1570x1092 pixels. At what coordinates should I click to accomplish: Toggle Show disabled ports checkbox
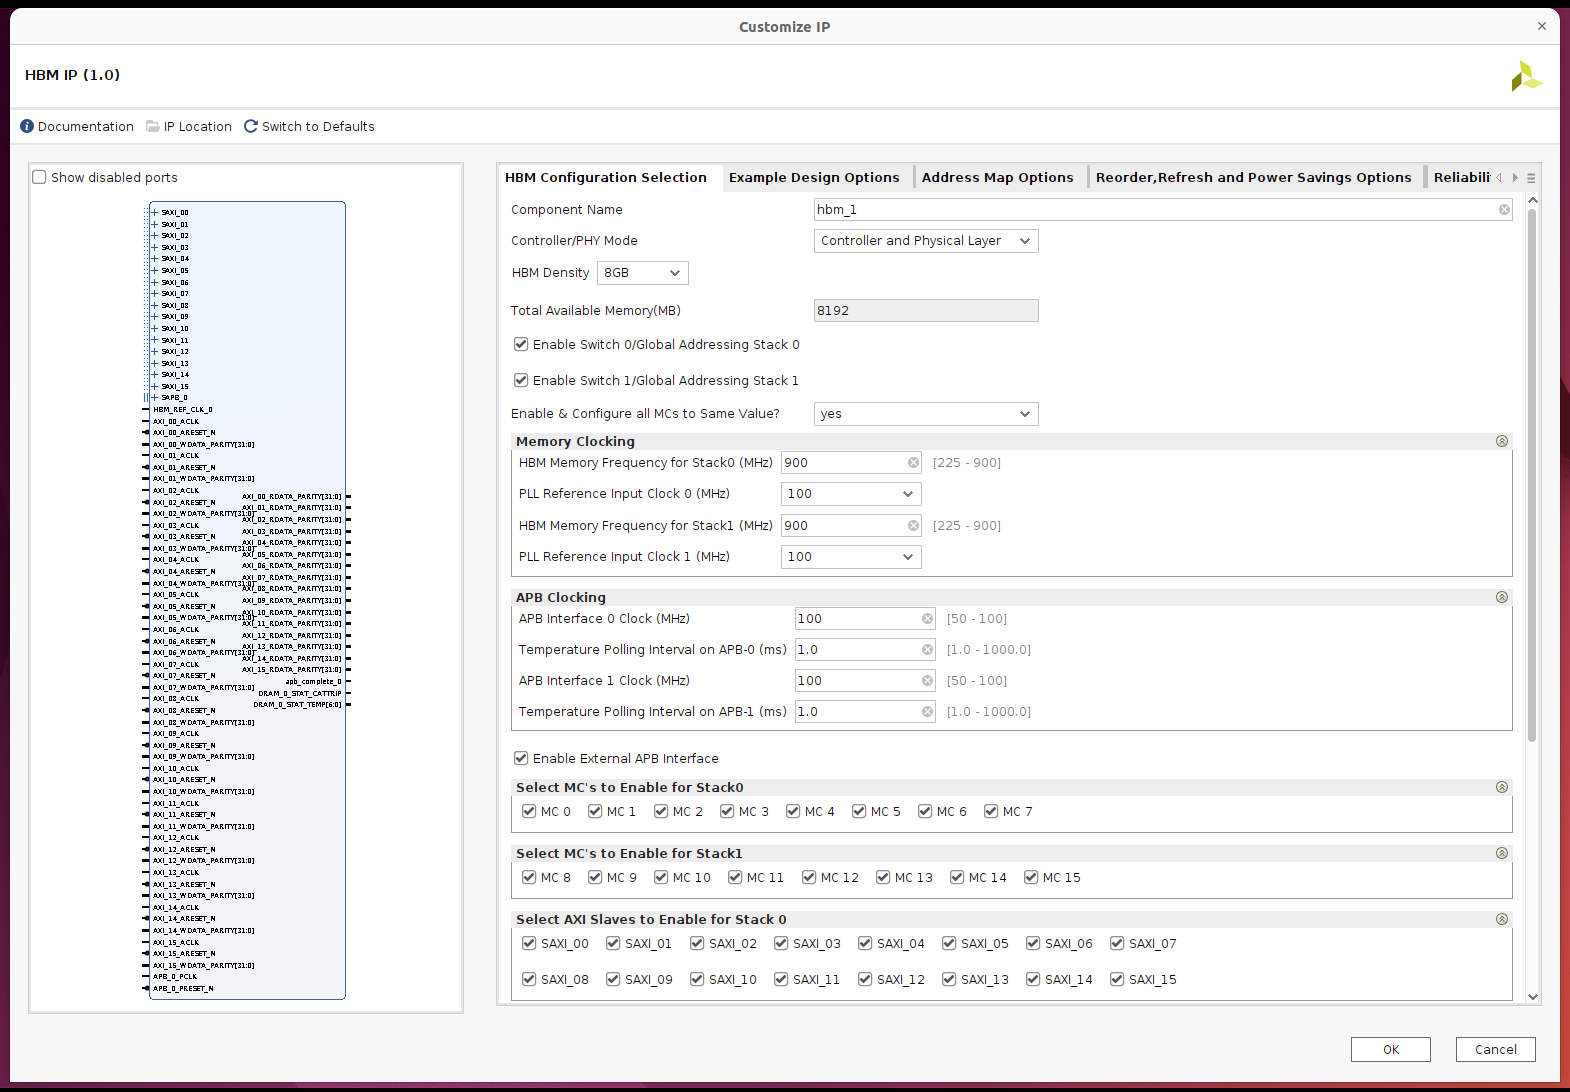point(40,178)
